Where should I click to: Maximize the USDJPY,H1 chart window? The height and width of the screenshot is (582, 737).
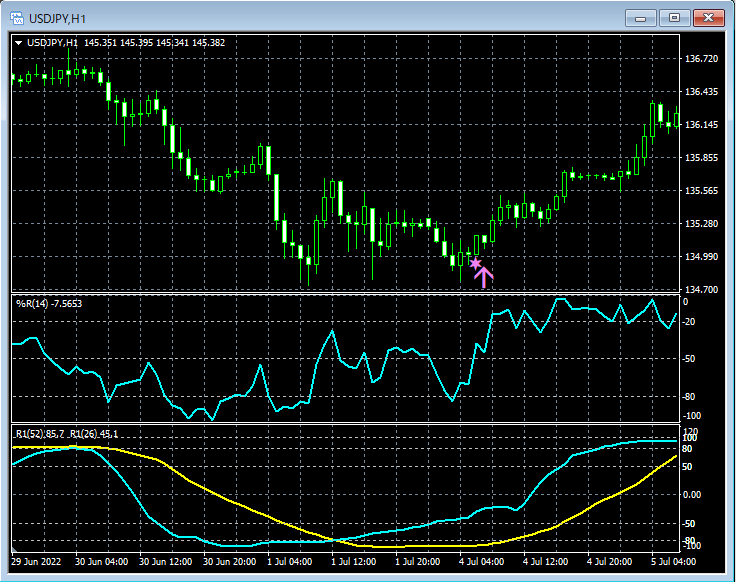[674, 18]
